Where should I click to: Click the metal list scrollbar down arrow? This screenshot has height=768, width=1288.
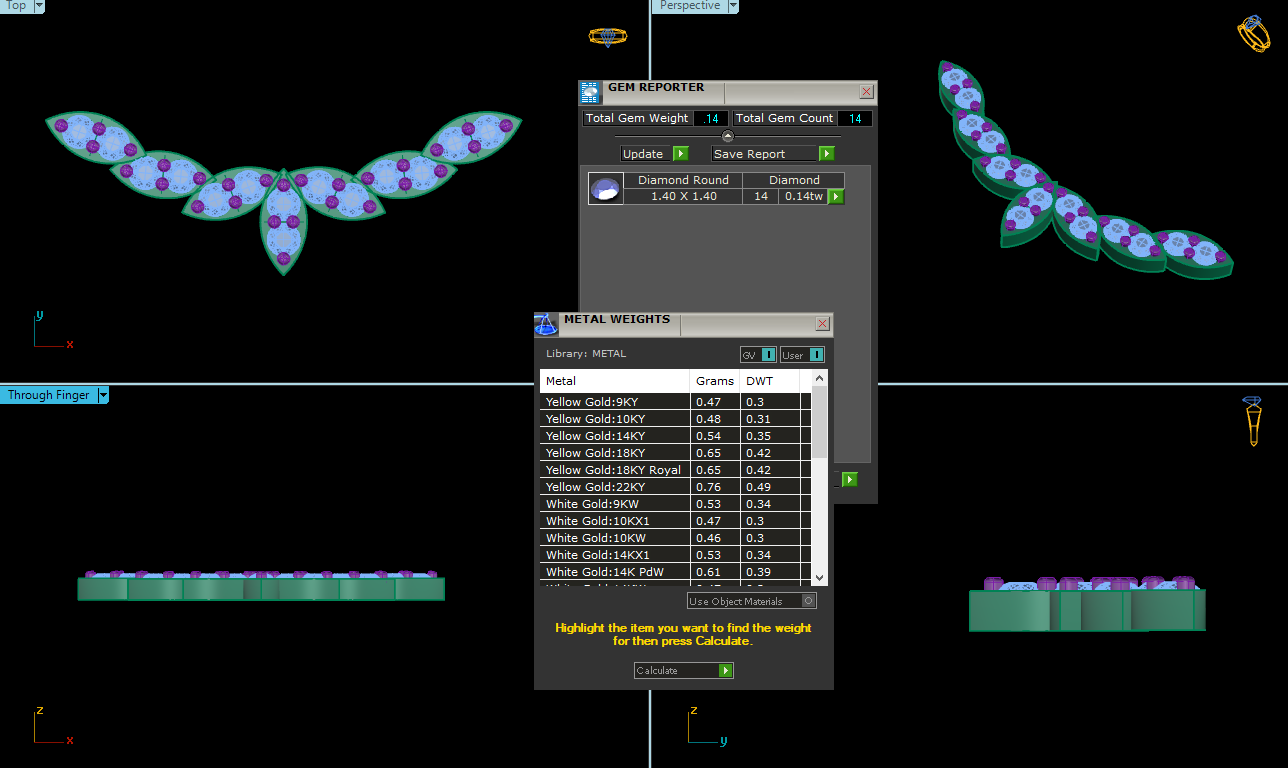point(819,577)
